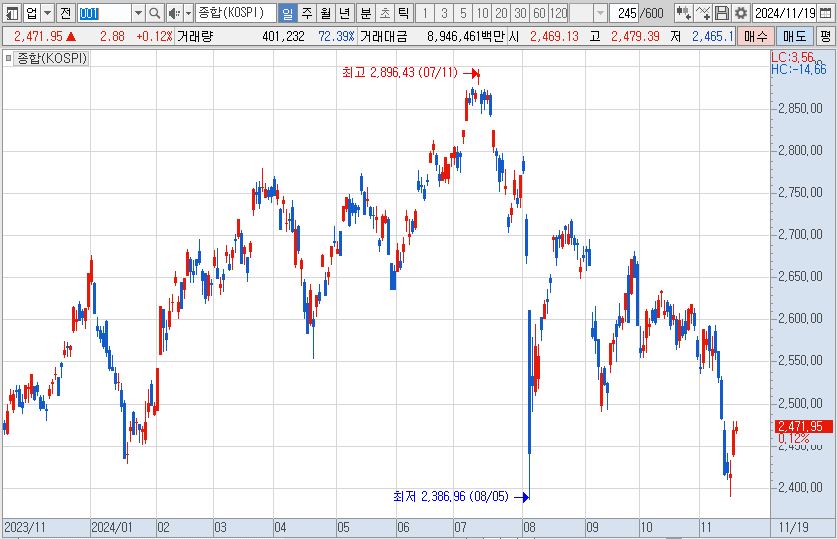The width and height of the screenshot is (837, 539).
Task: Select interval 120 button
Action: 558,13
